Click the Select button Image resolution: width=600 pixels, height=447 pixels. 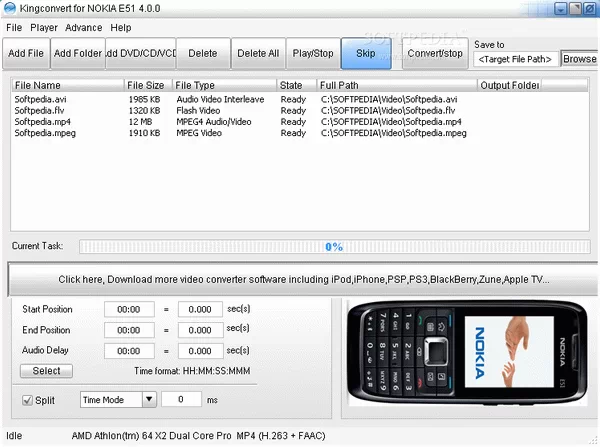pyautogui.click(x=46, y=371)
